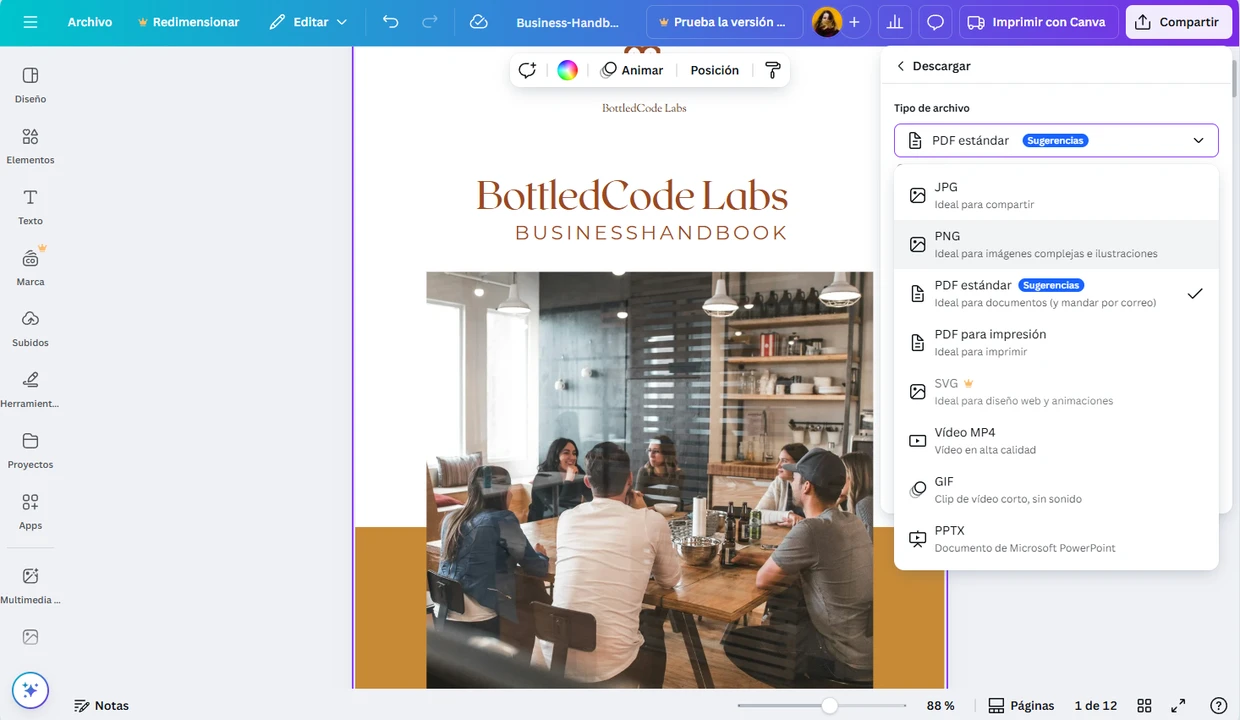Click the Compartir button
1240x720 pixels.
point(1178,22)
